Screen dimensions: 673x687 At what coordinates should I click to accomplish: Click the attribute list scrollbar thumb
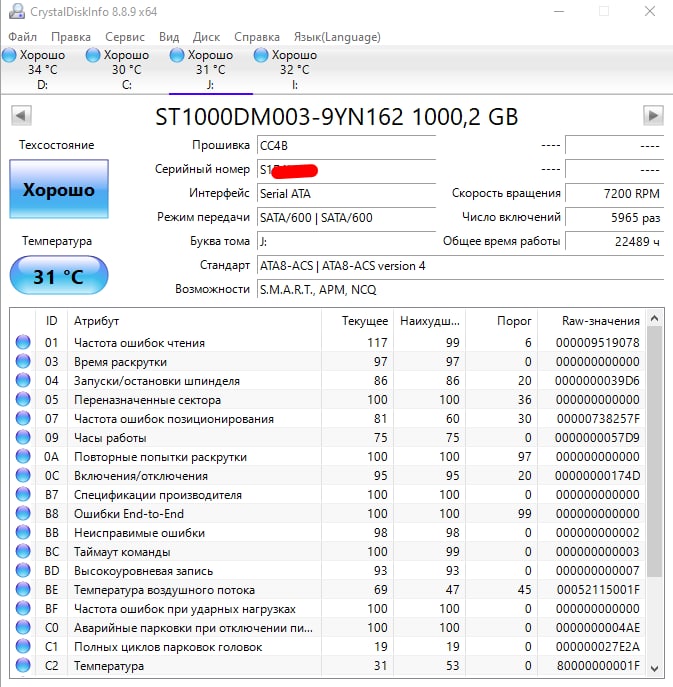tap(654, 452)
